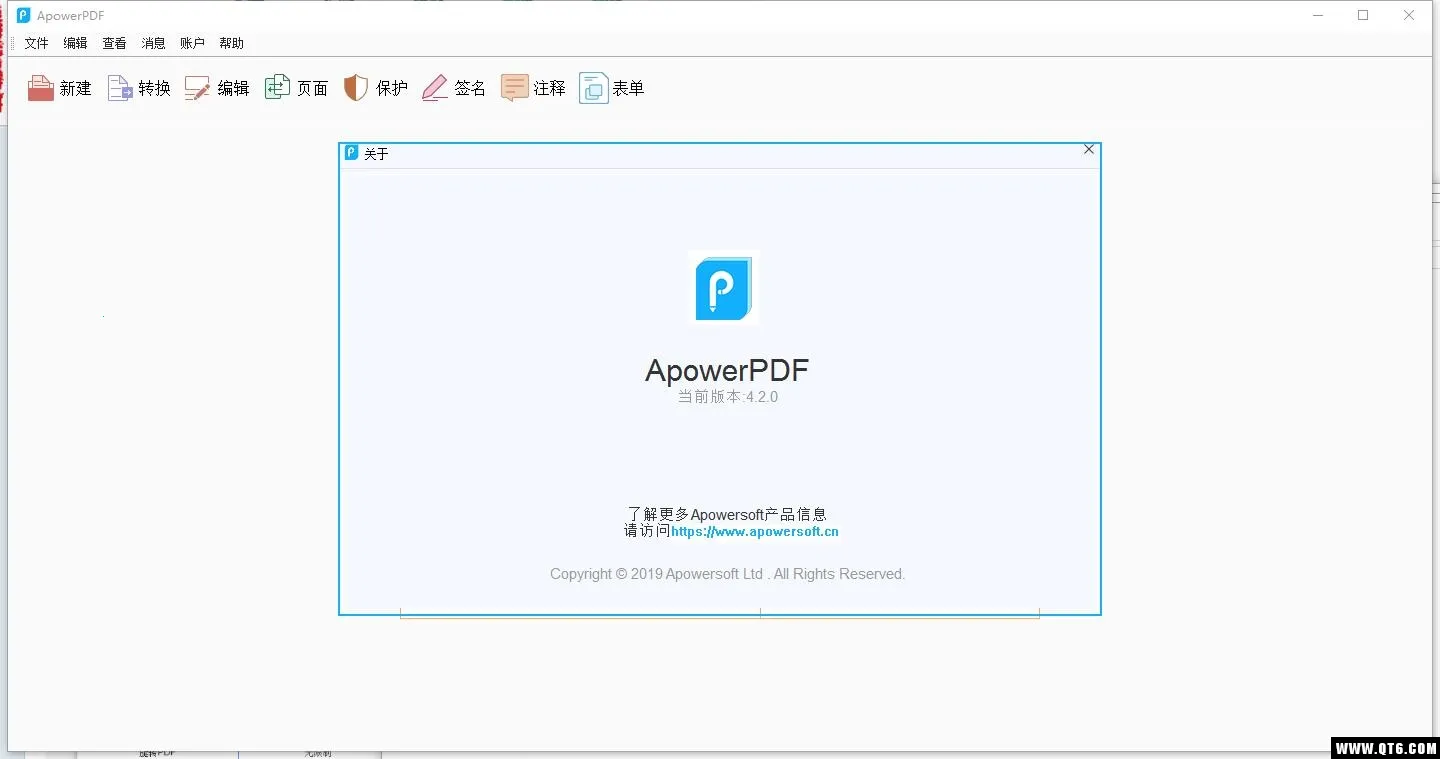Open the 转换 (Convert) tool
The width and height of the screenshot is (1440, 759).
coord(120,88)
